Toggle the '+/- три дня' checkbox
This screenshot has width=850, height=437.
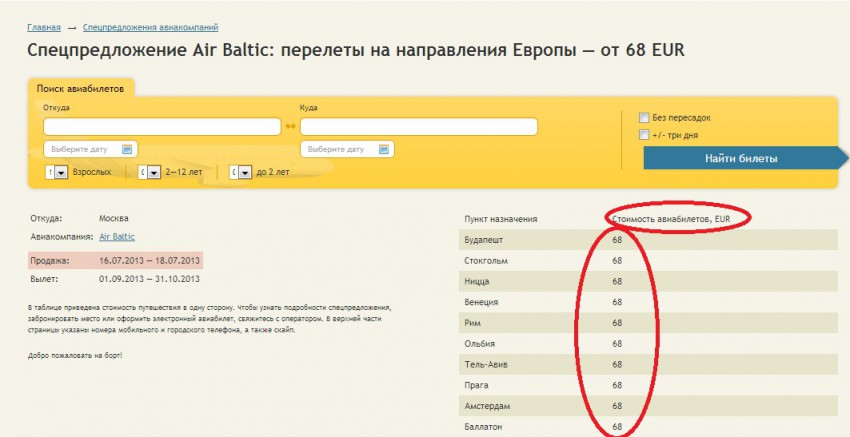(x=644, y=135)
